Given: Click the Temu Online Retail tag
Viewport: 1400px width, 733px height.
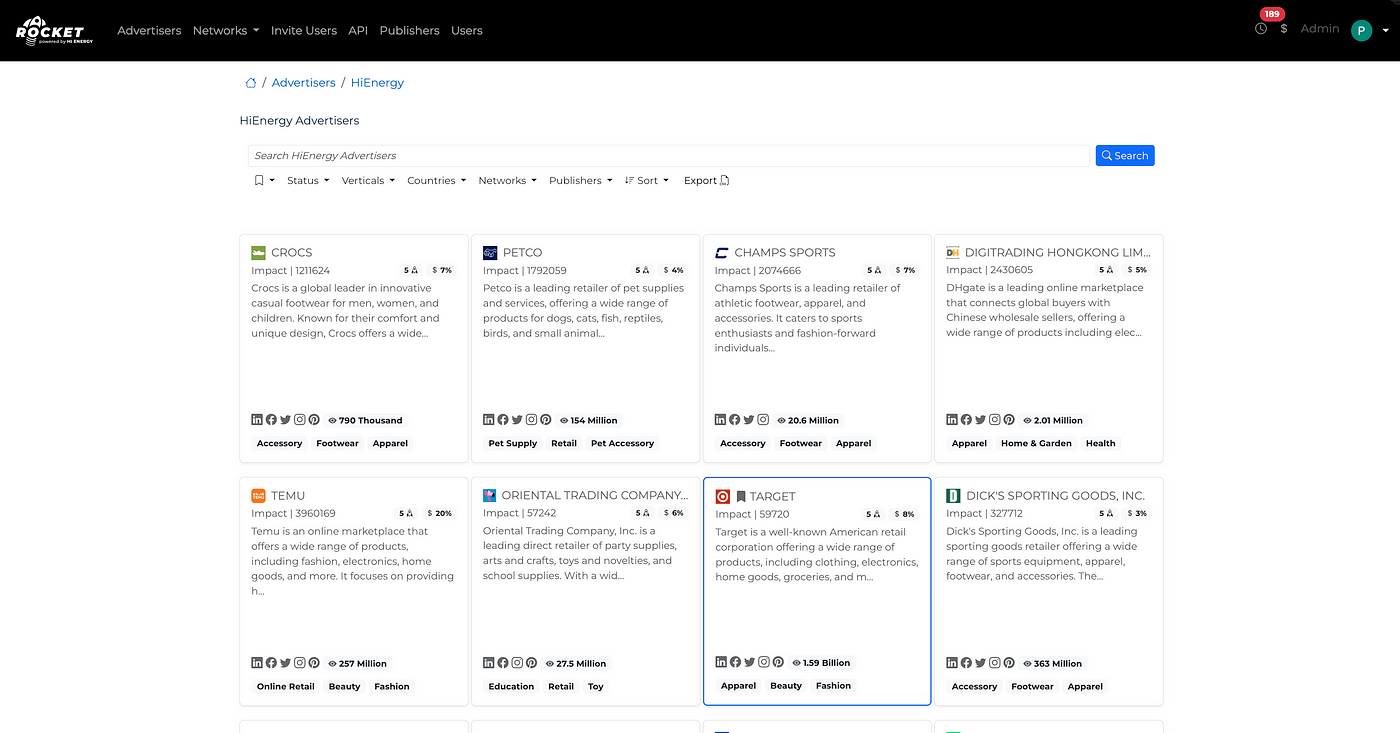Looking at the screenshot, I should click(x=286, y=686).
